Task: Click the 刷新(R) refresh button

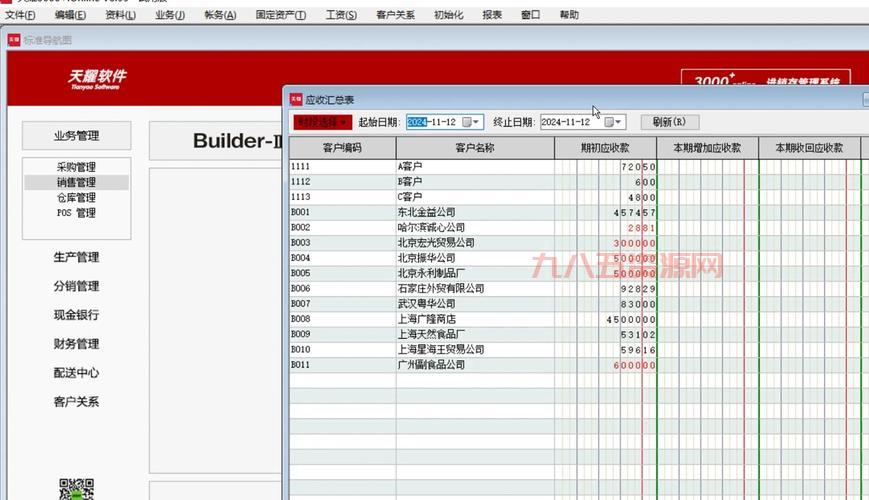Action: tap(669, 122)
